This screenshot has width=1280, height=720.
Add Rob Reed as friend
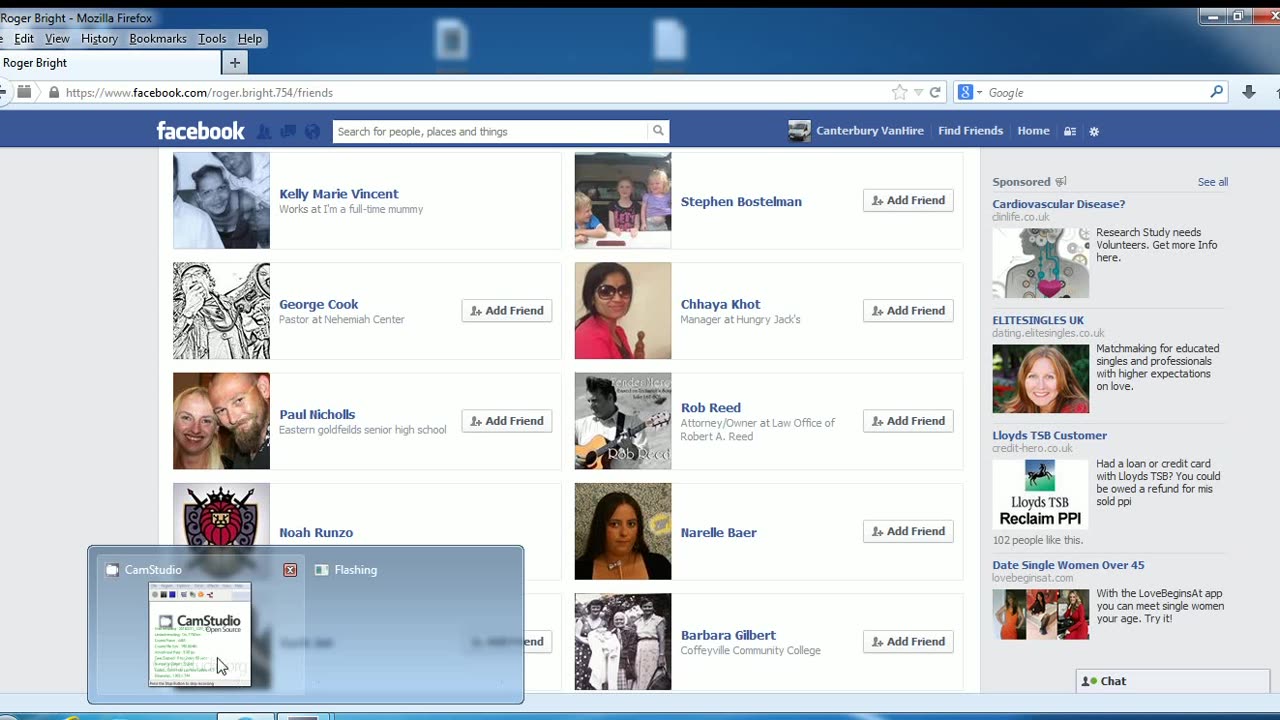(x=908, y=421)
